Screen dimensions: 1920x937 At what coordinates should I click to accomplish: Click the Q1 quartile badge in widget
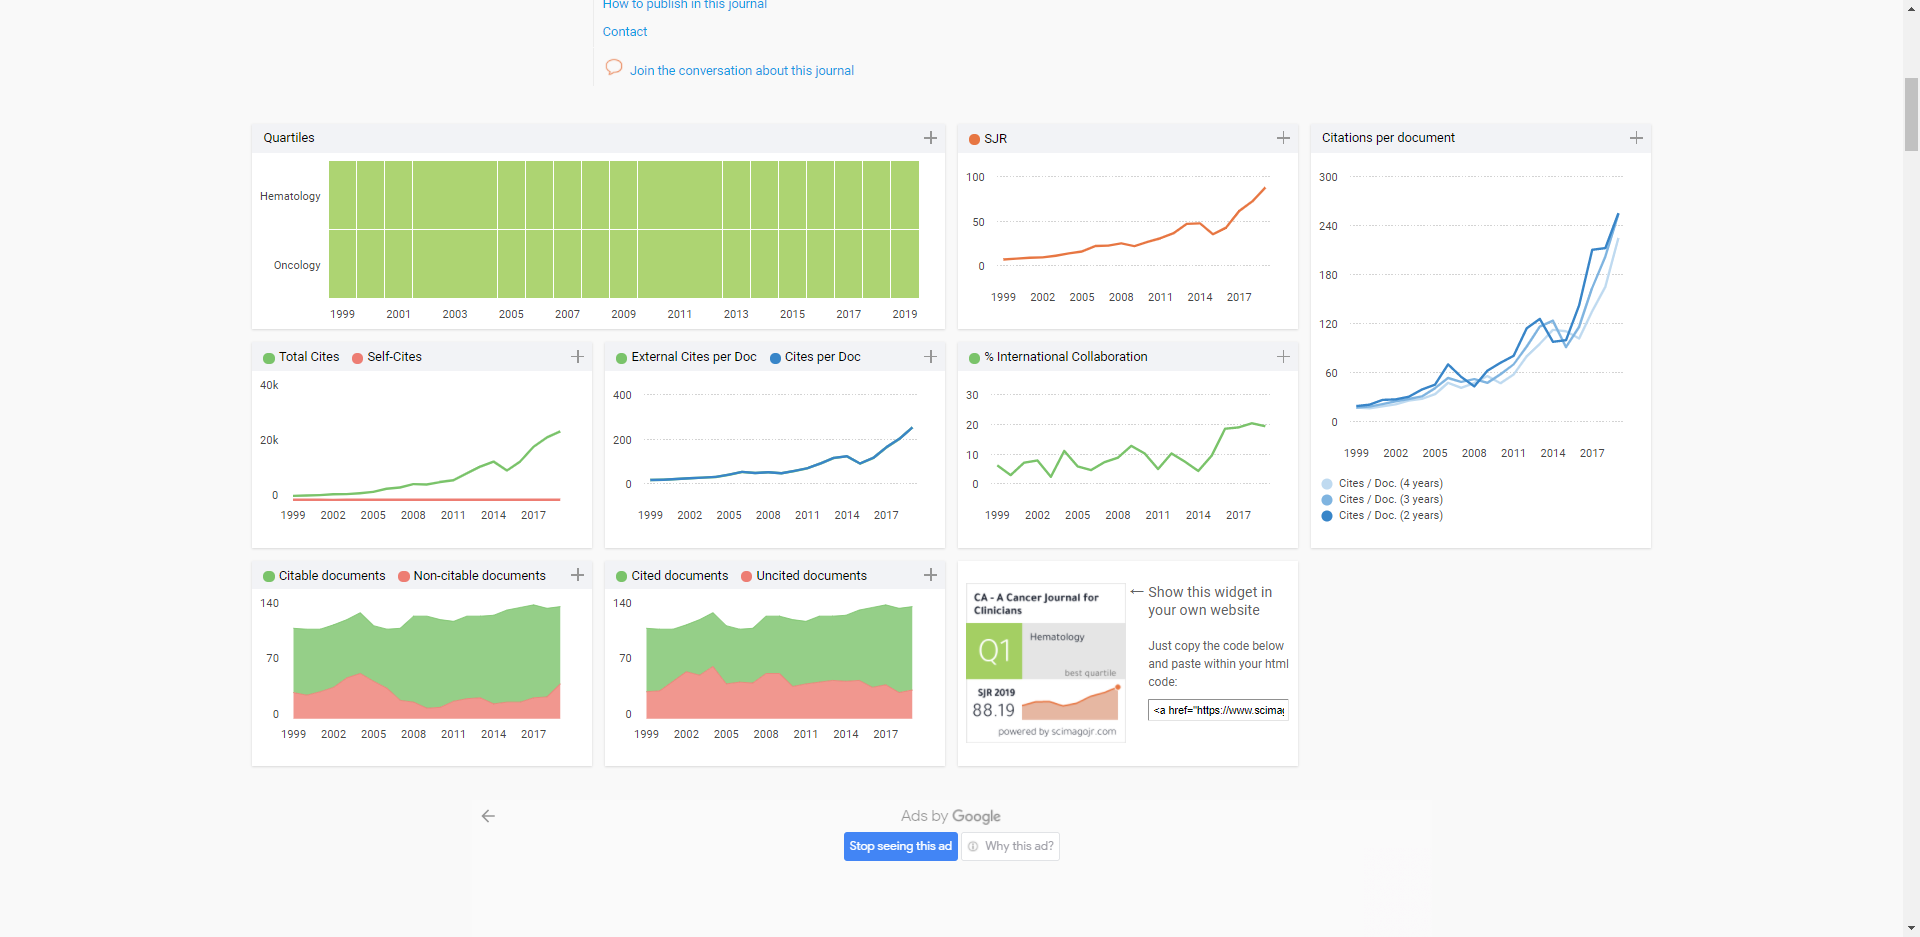pyautogui.click(x=994, y=652)
